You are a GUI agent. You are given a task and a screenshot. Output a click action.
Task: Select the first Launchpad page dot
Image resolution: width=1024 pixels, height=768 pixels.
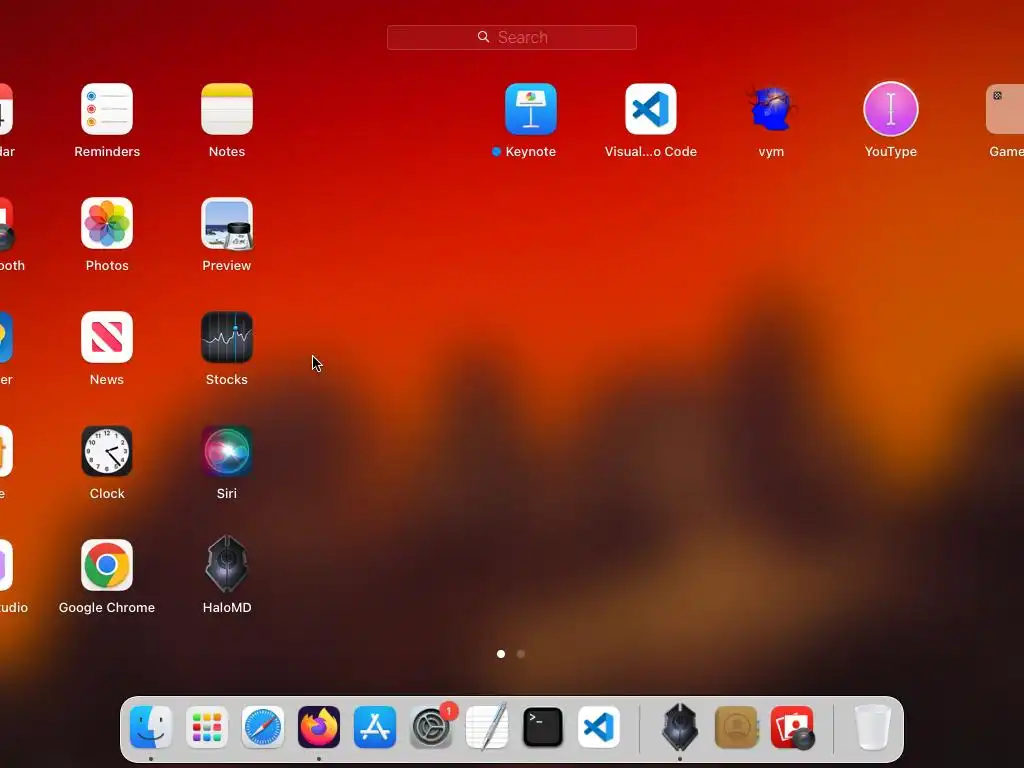(501, 654)
